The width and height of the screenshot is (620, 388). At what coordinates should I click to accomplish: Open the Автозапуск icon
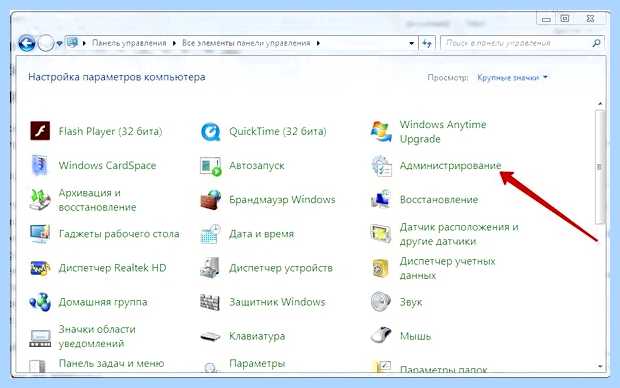point(210,166)
